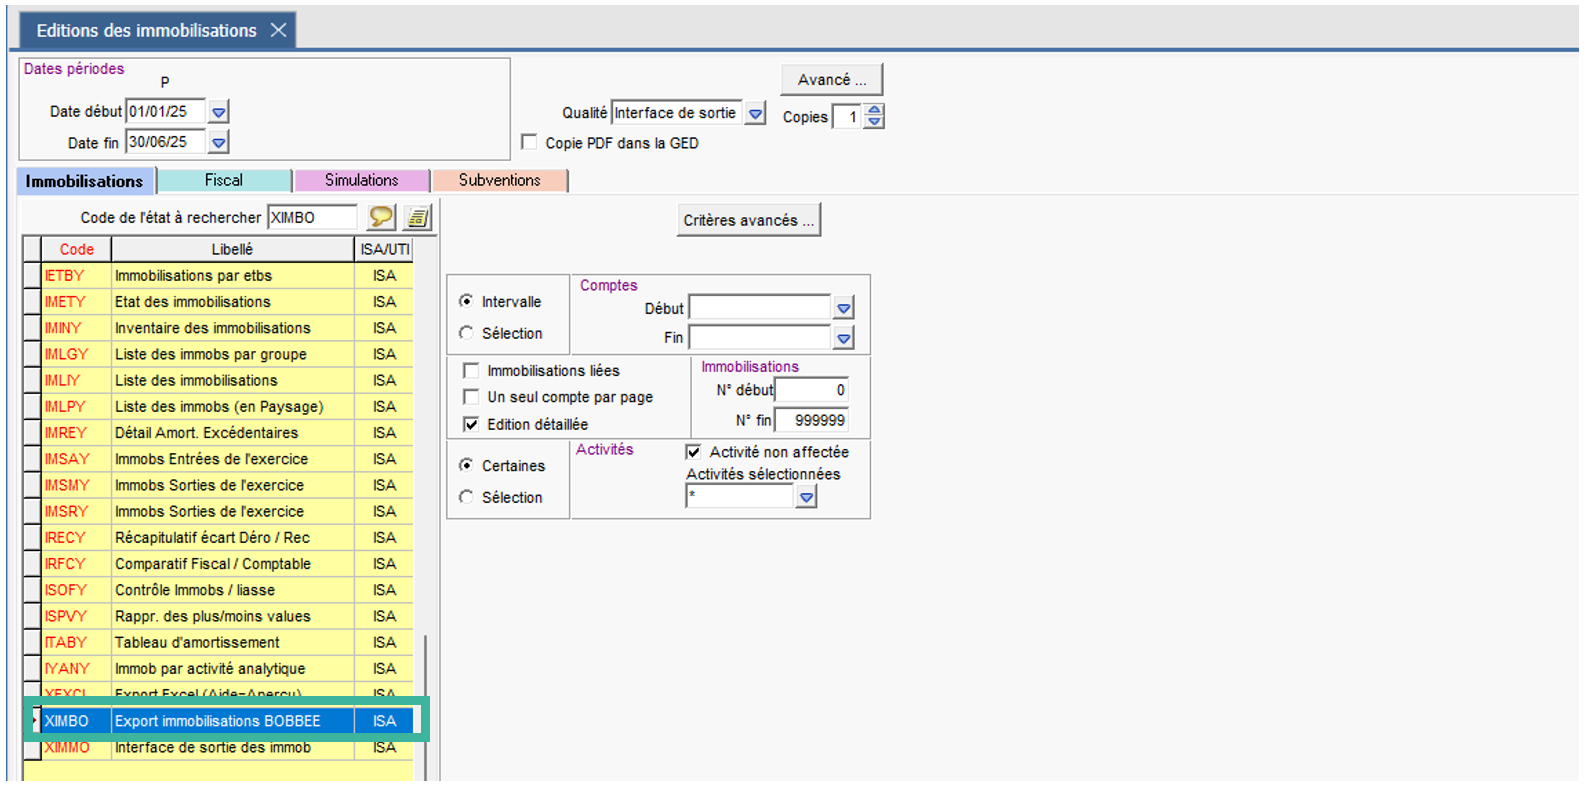Tick the Immobilisations liées checkbox
The height and width of the screenshot is (786, 1587).
[471, 371]
